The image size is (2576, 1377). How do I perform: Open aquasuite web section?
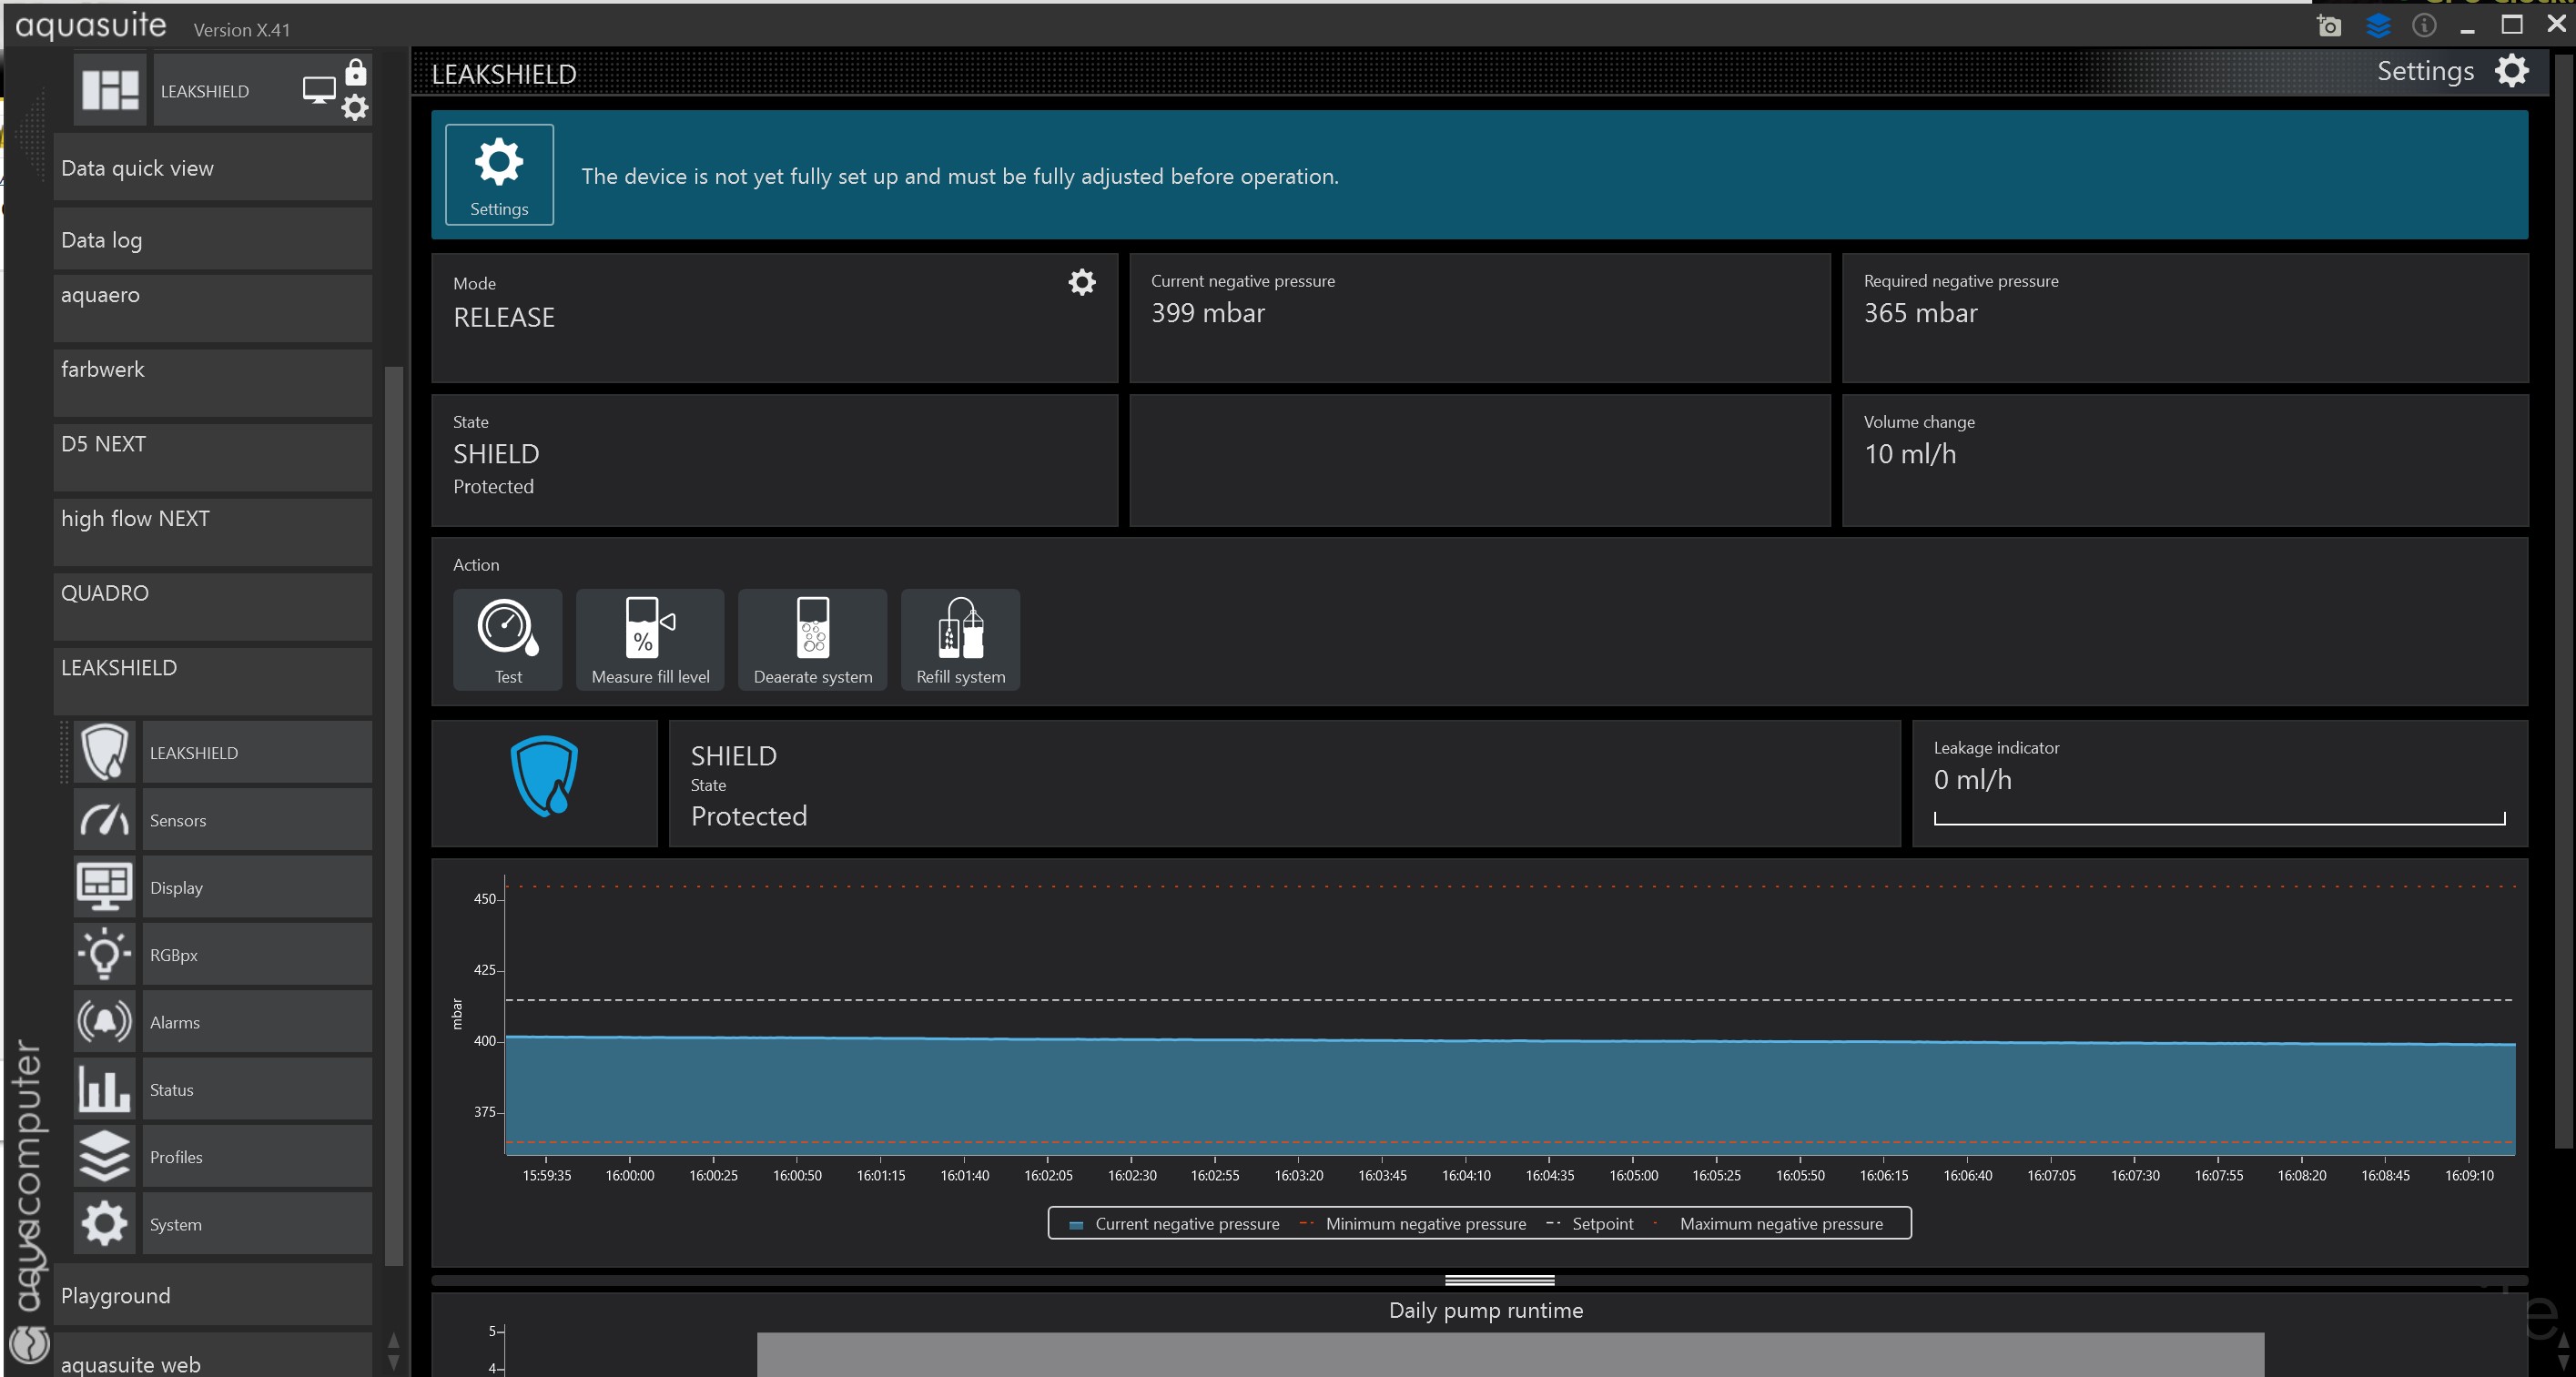tap(213, 1356)
